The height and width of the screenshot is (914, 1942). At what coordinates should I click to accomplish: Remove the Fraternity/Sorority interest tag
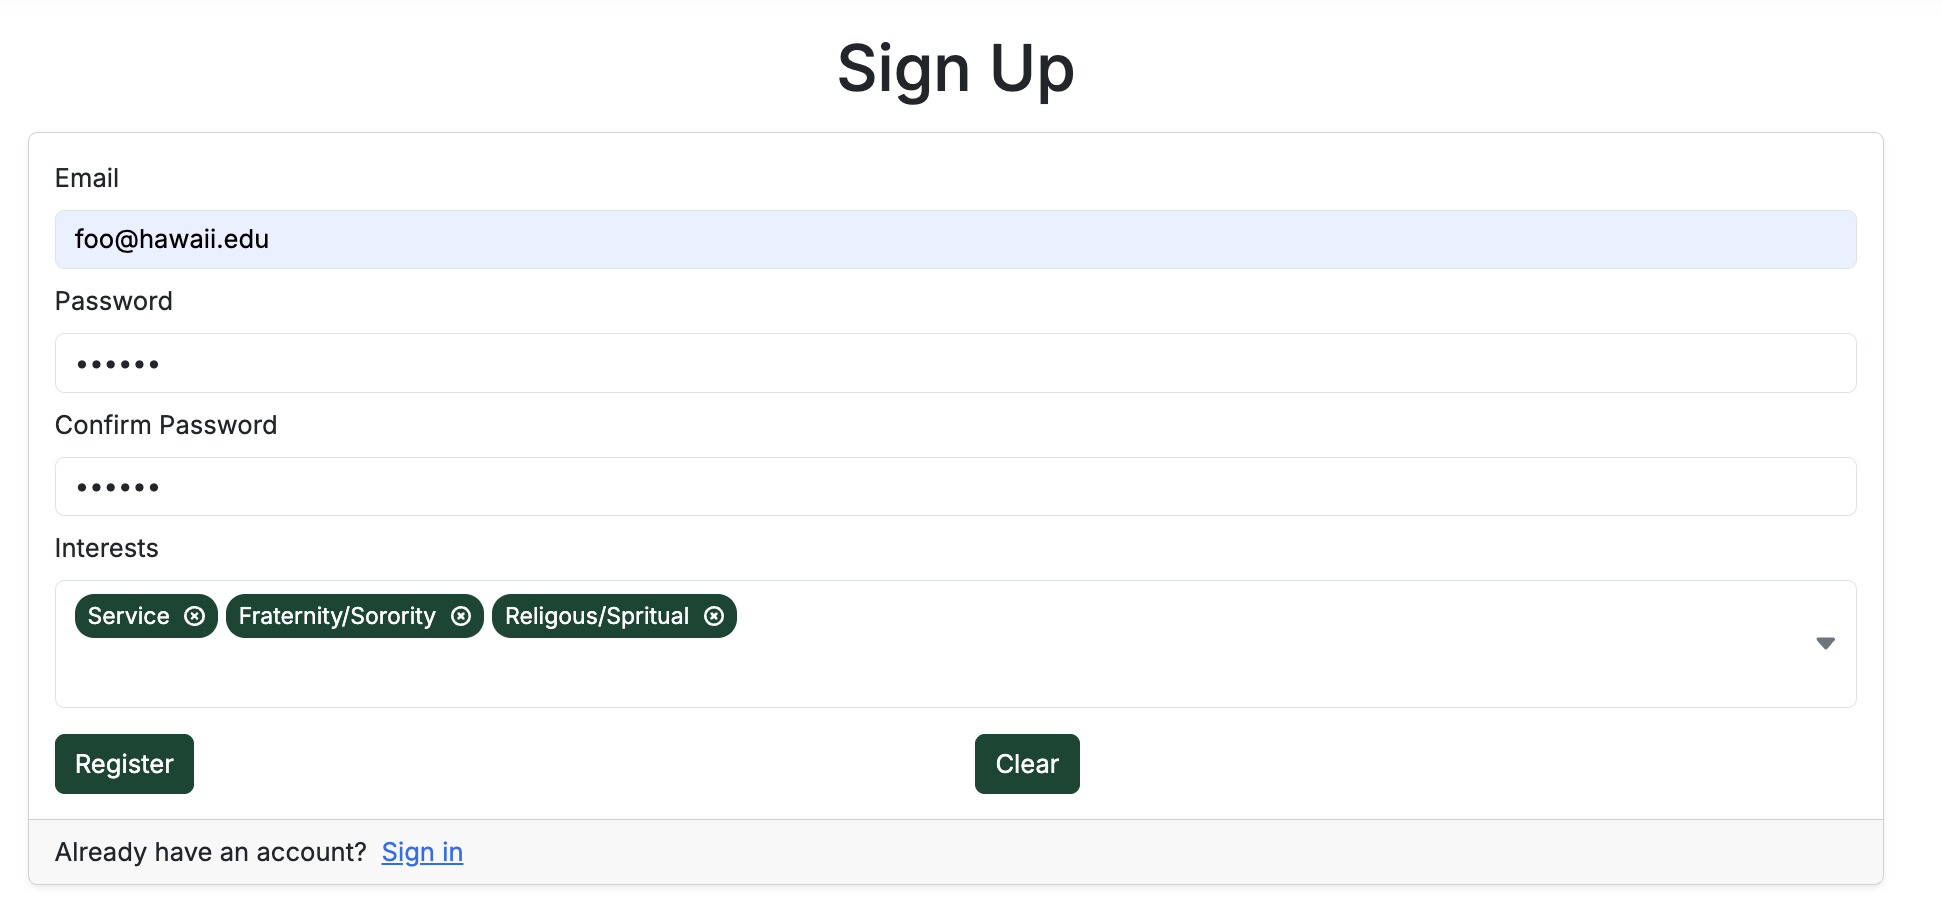click(461, 616)
